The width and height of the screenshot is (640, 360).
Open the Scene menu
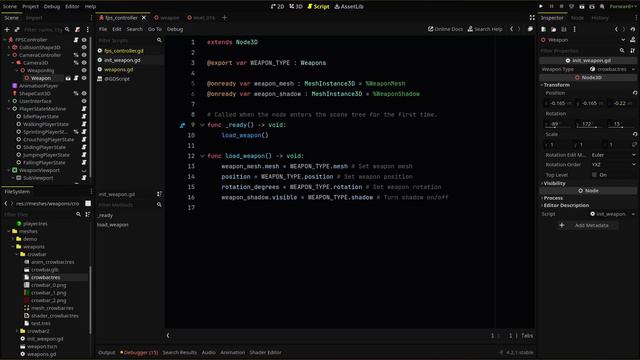click(x=10, y=7)
